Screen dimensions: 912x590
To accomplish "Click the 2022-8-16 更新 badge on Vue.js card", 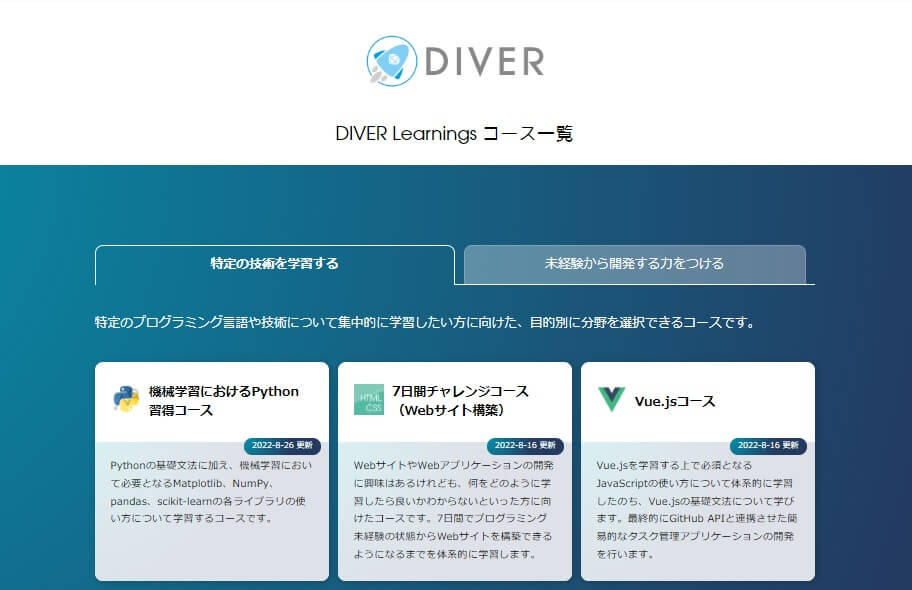I will (x=768, y=446).
